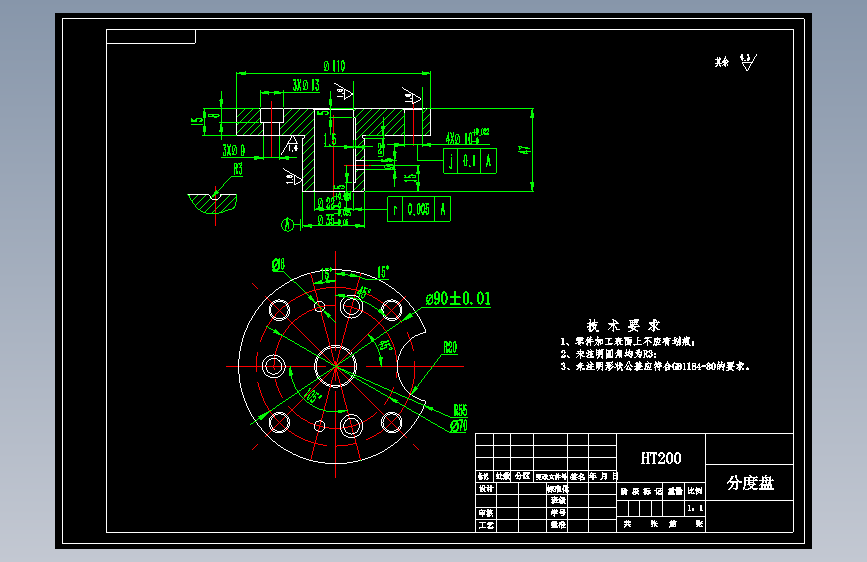Select the 其余 surface roughness symbol
This screenshot has height=562, width=867.
(736, 61)
